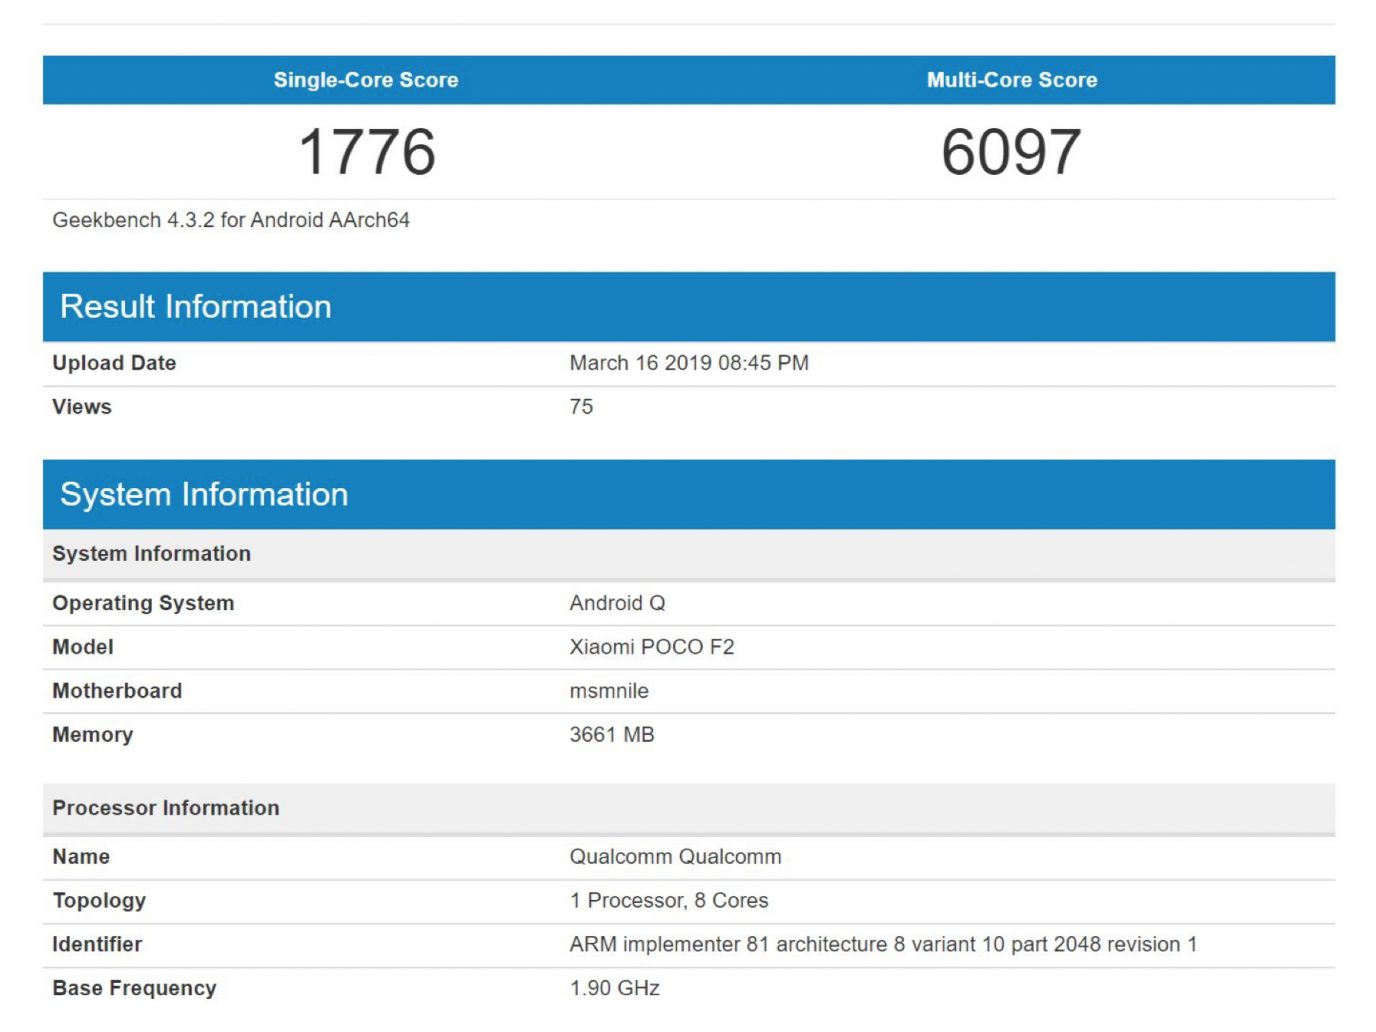Select the single-core score value 1776
The image size is (1376, 1032).
click(367, 152)
